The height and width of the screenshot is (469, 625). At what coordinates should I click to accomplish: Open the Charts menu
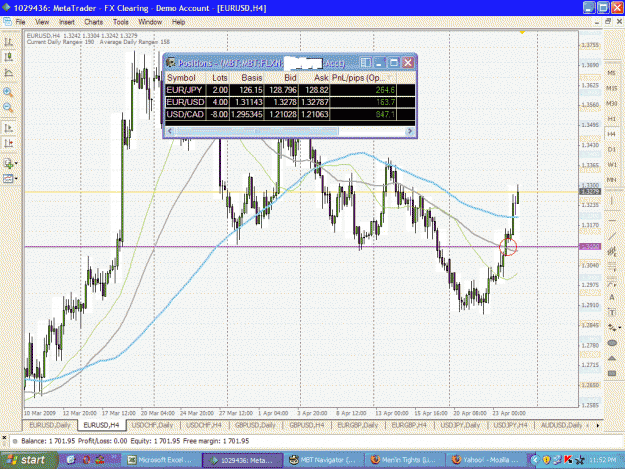pyautogui.click(x=93, y=22)
